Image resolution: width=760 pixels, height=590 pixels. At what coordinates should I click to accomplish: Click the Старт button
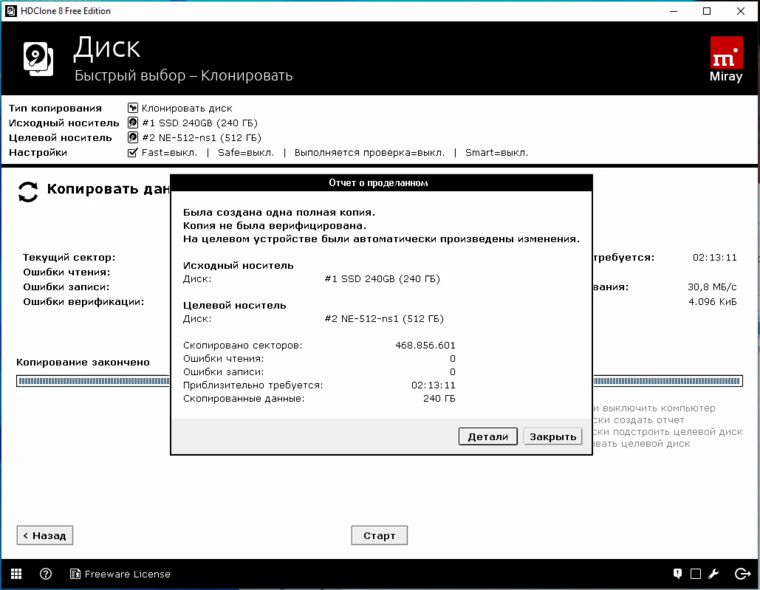[380, 536]
